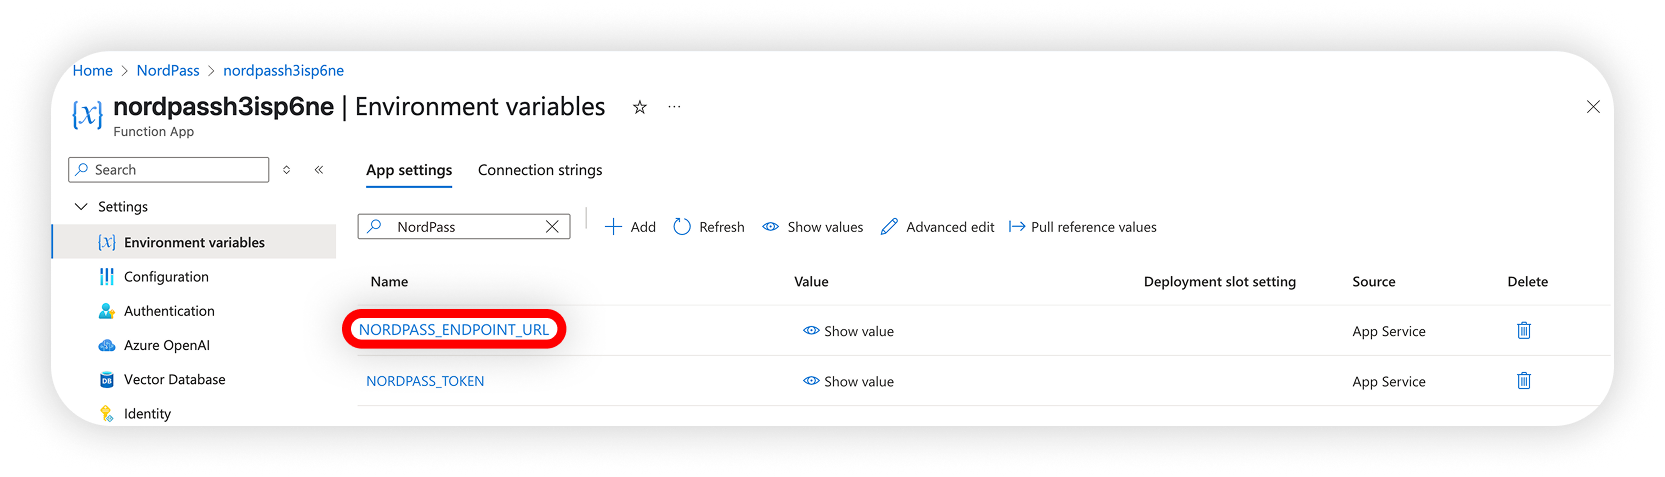1665x477 pixels.
Task: Open the NORDPASS_ENDPOINT_URL setting link
Action: (454, 330)
